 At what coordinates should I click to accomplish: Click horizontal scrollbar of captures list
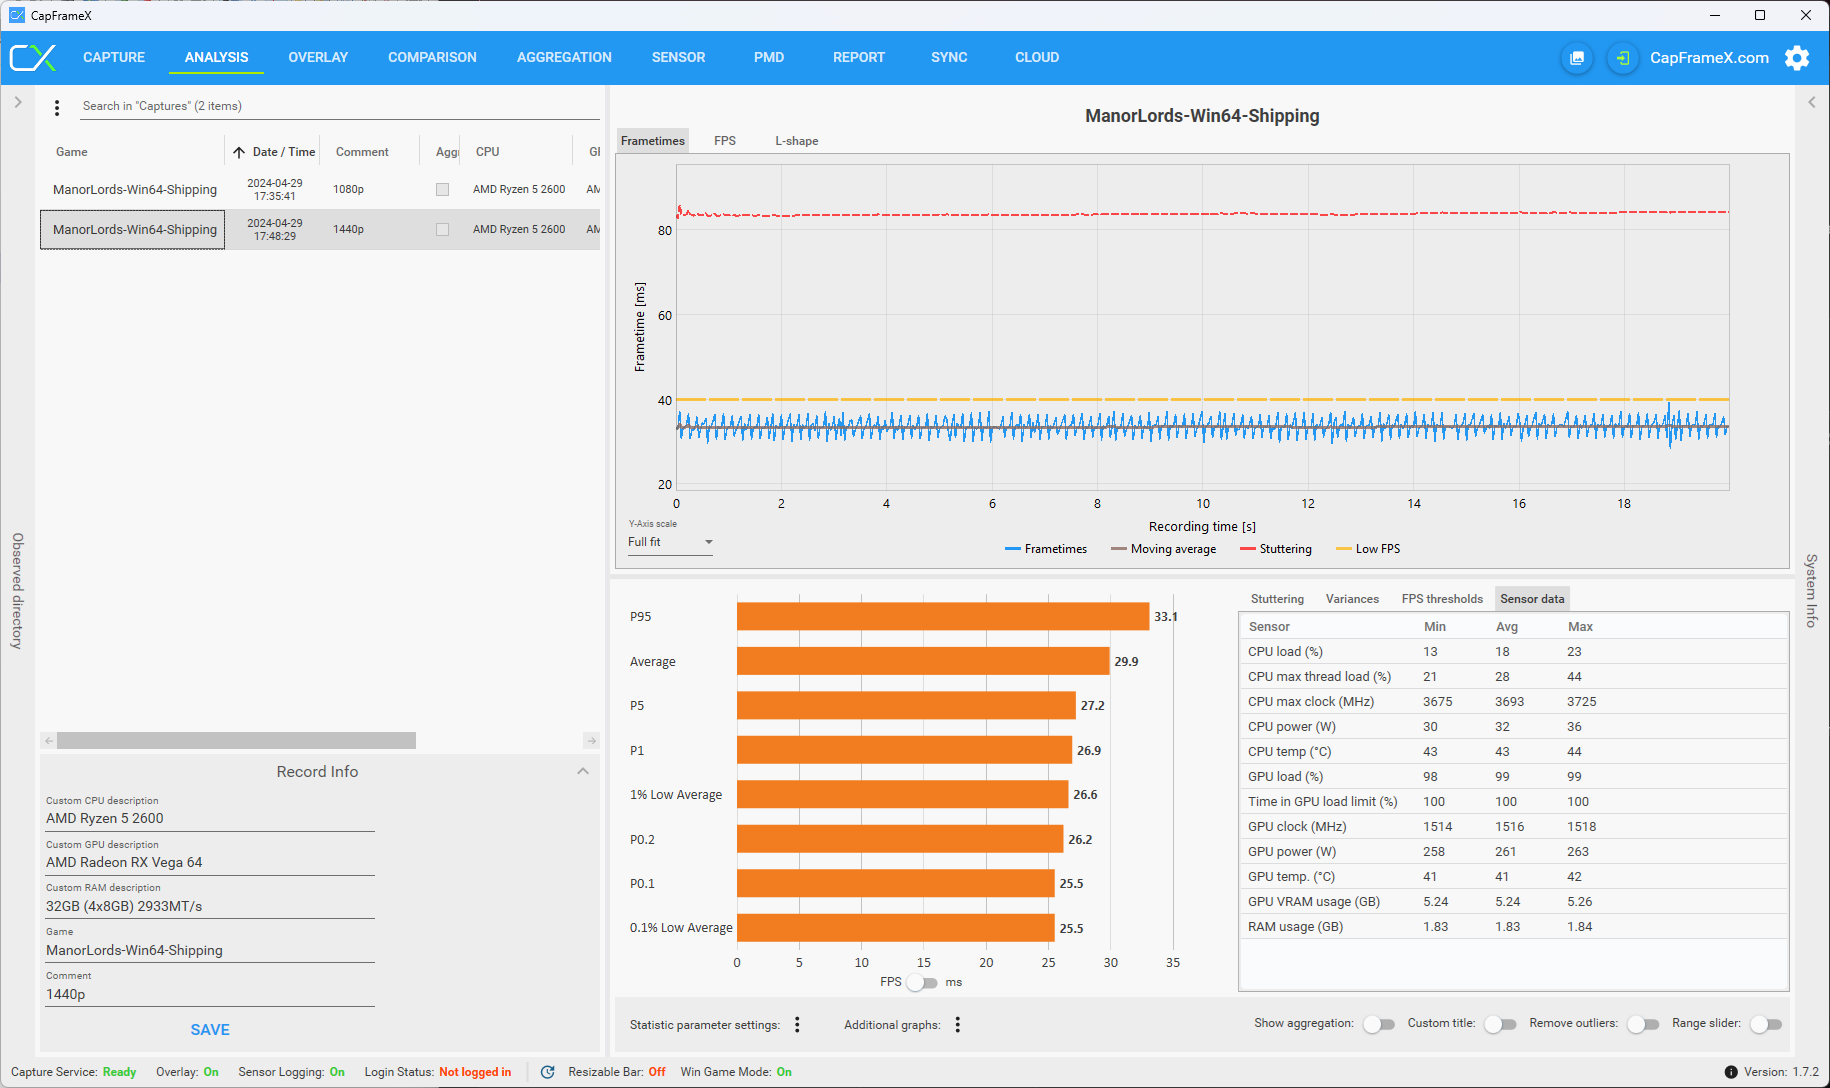pos(236,741)
